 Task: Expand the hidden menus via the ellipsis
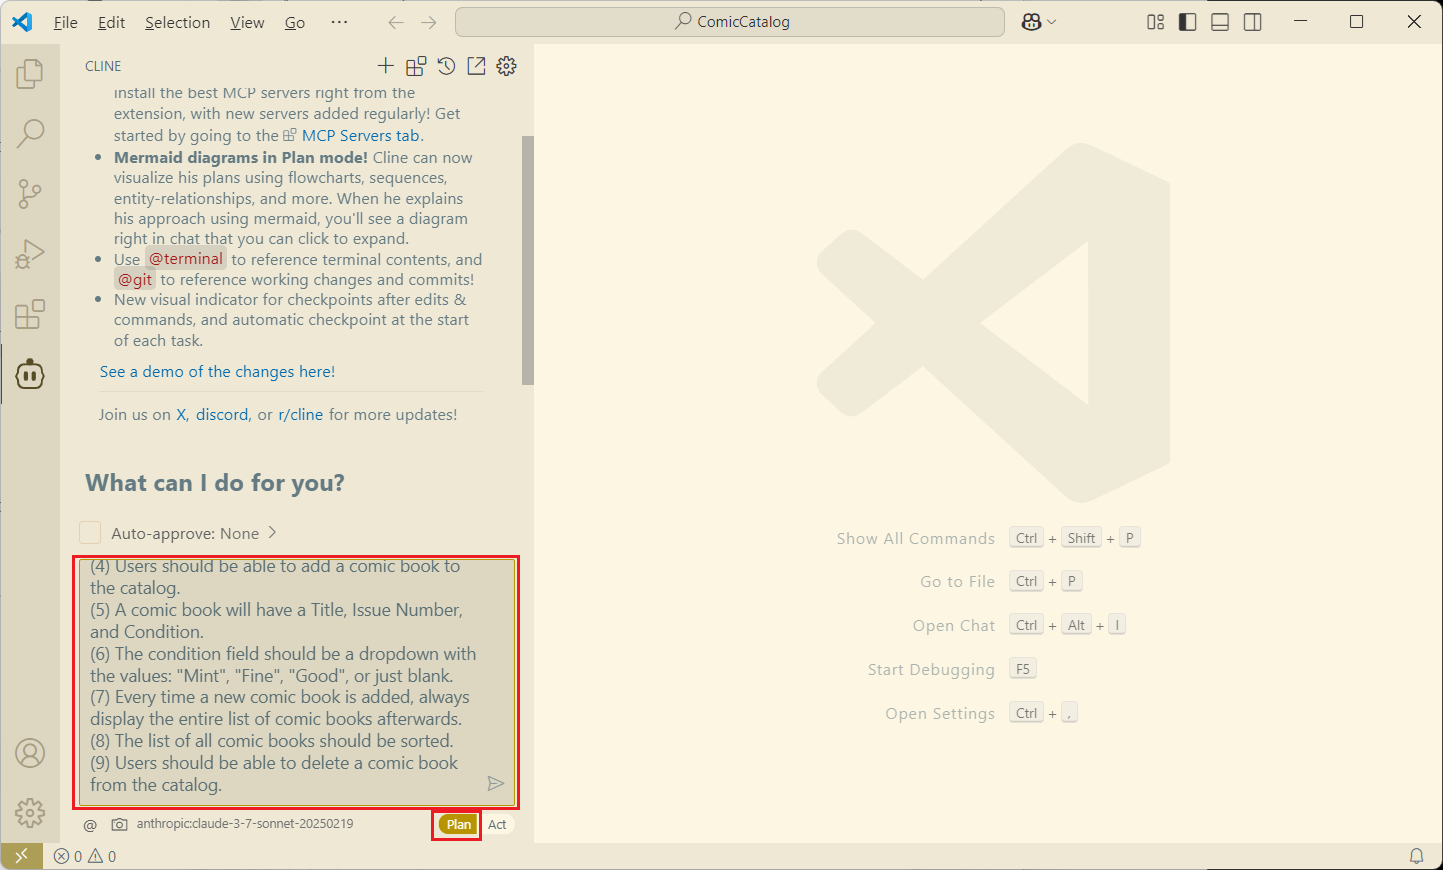(x=339, y=22)
